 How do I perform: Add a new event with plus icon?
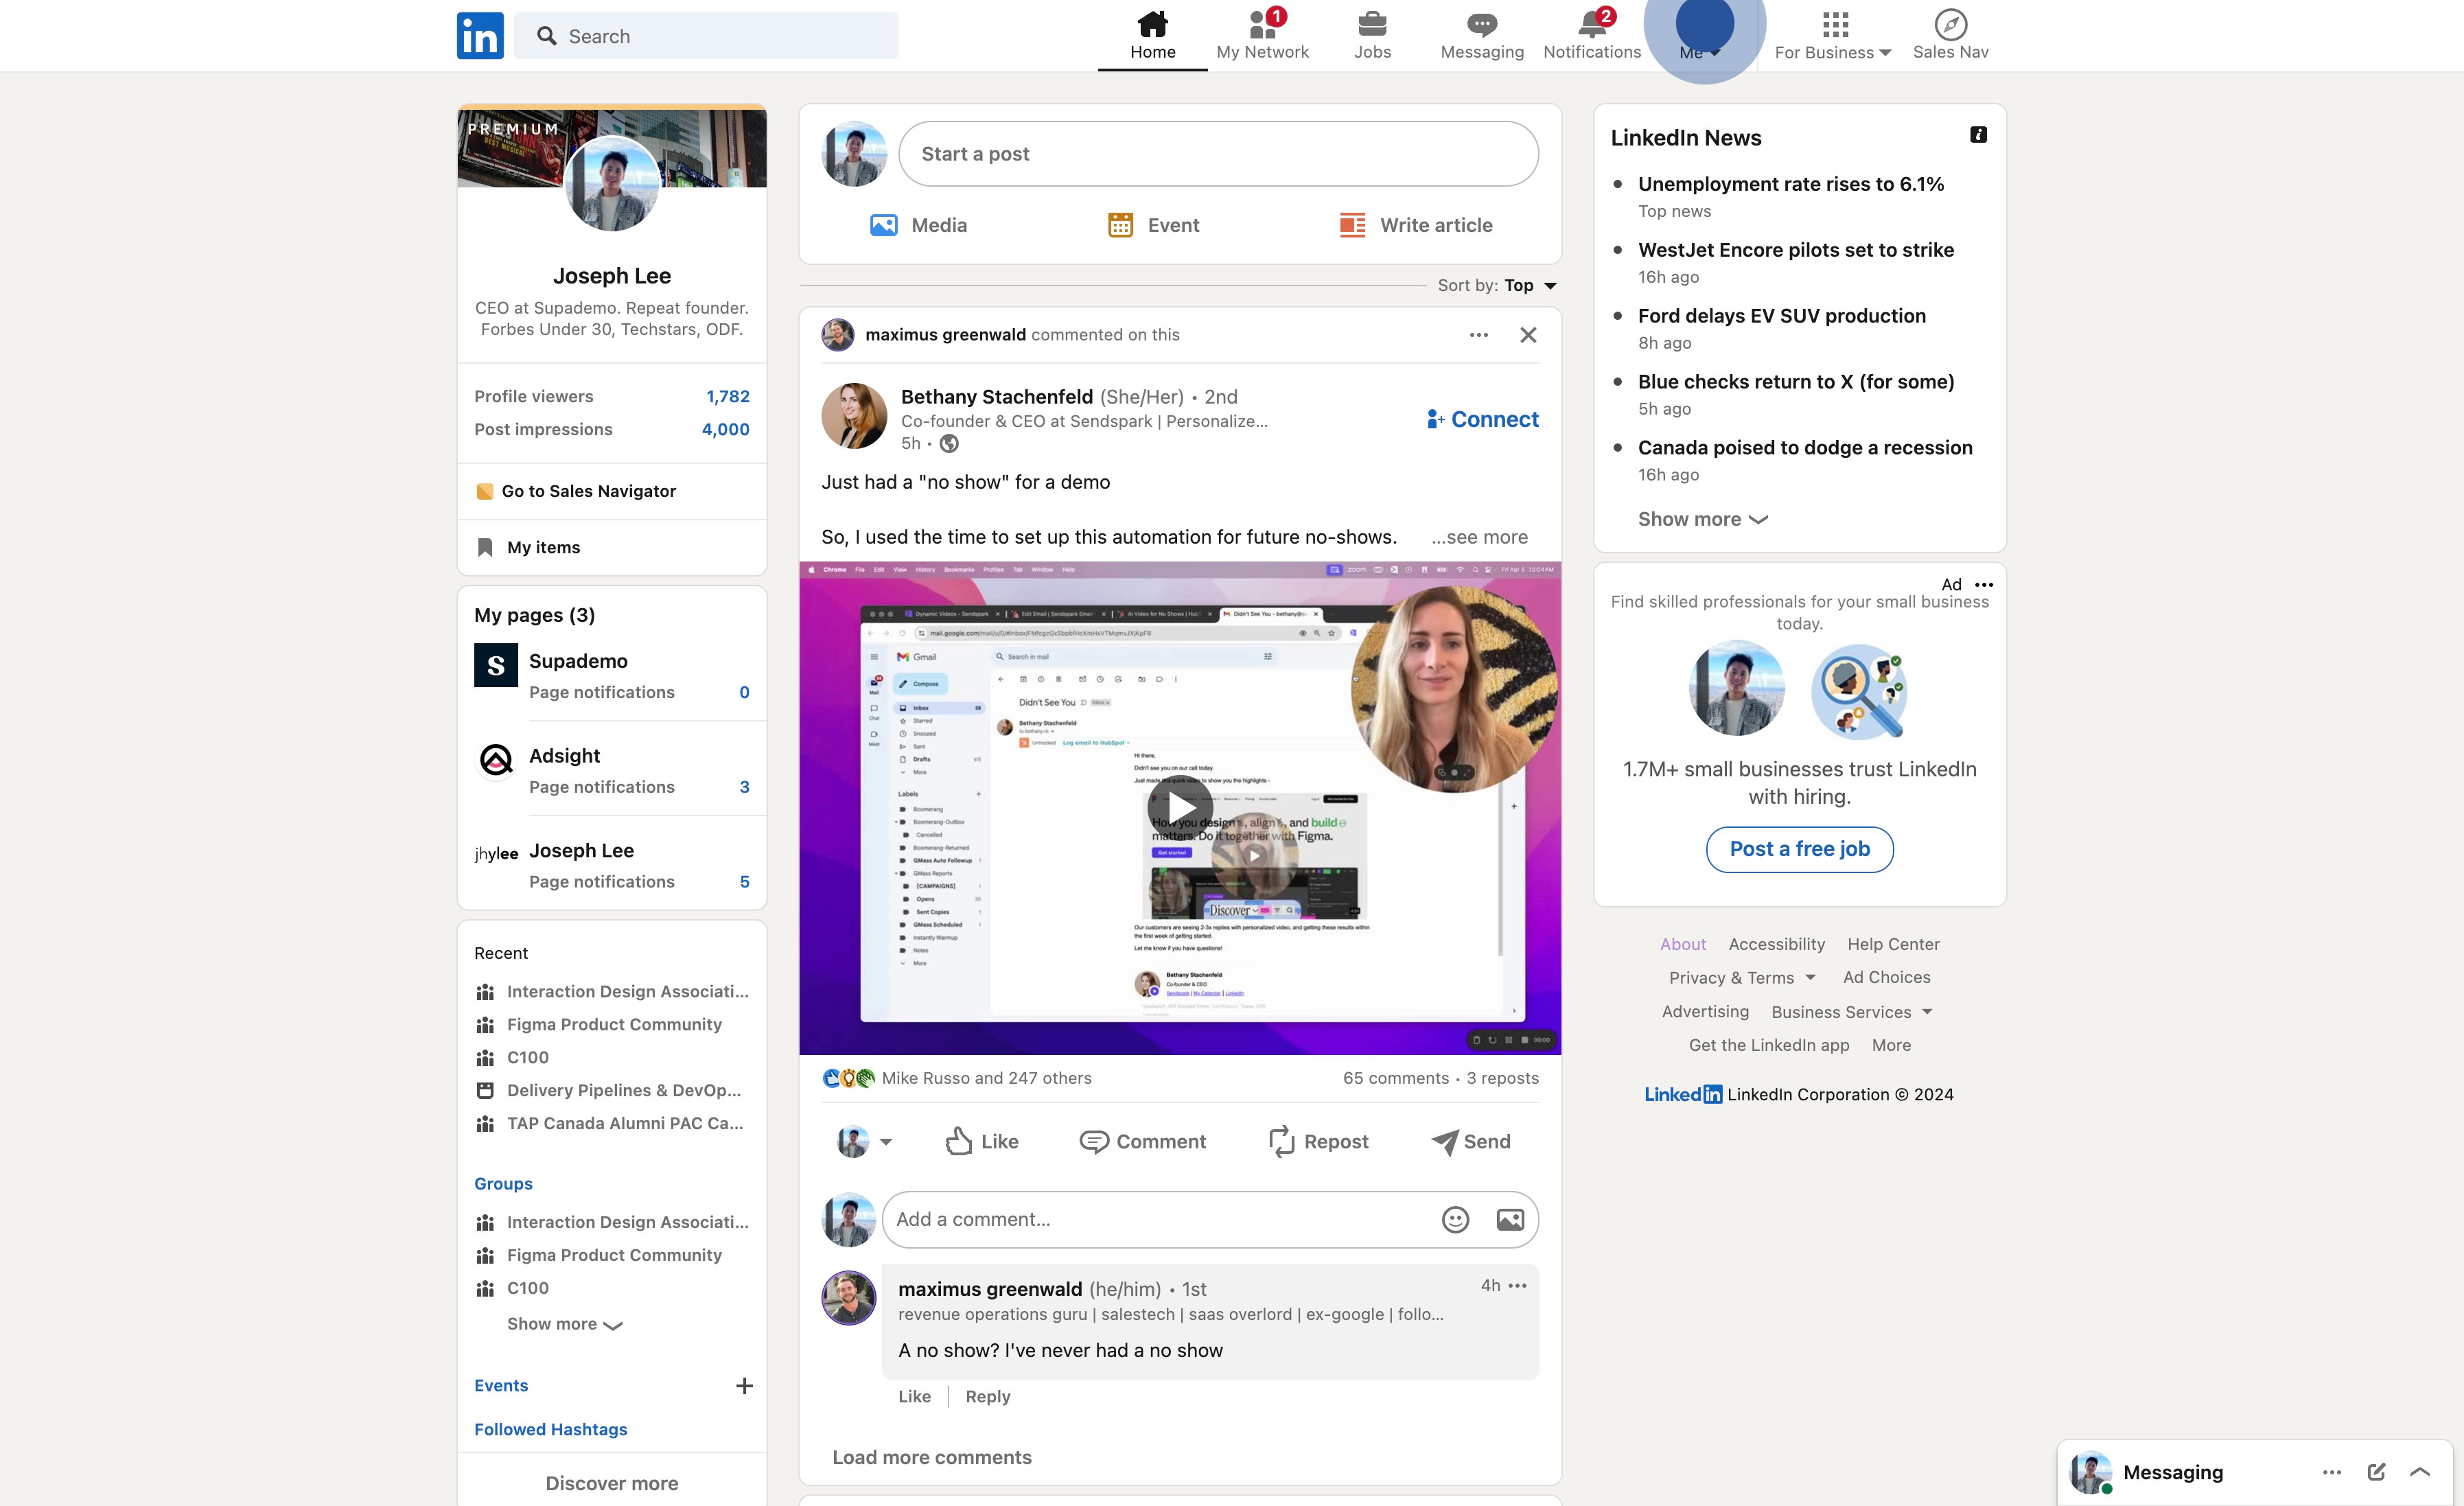743,1385
